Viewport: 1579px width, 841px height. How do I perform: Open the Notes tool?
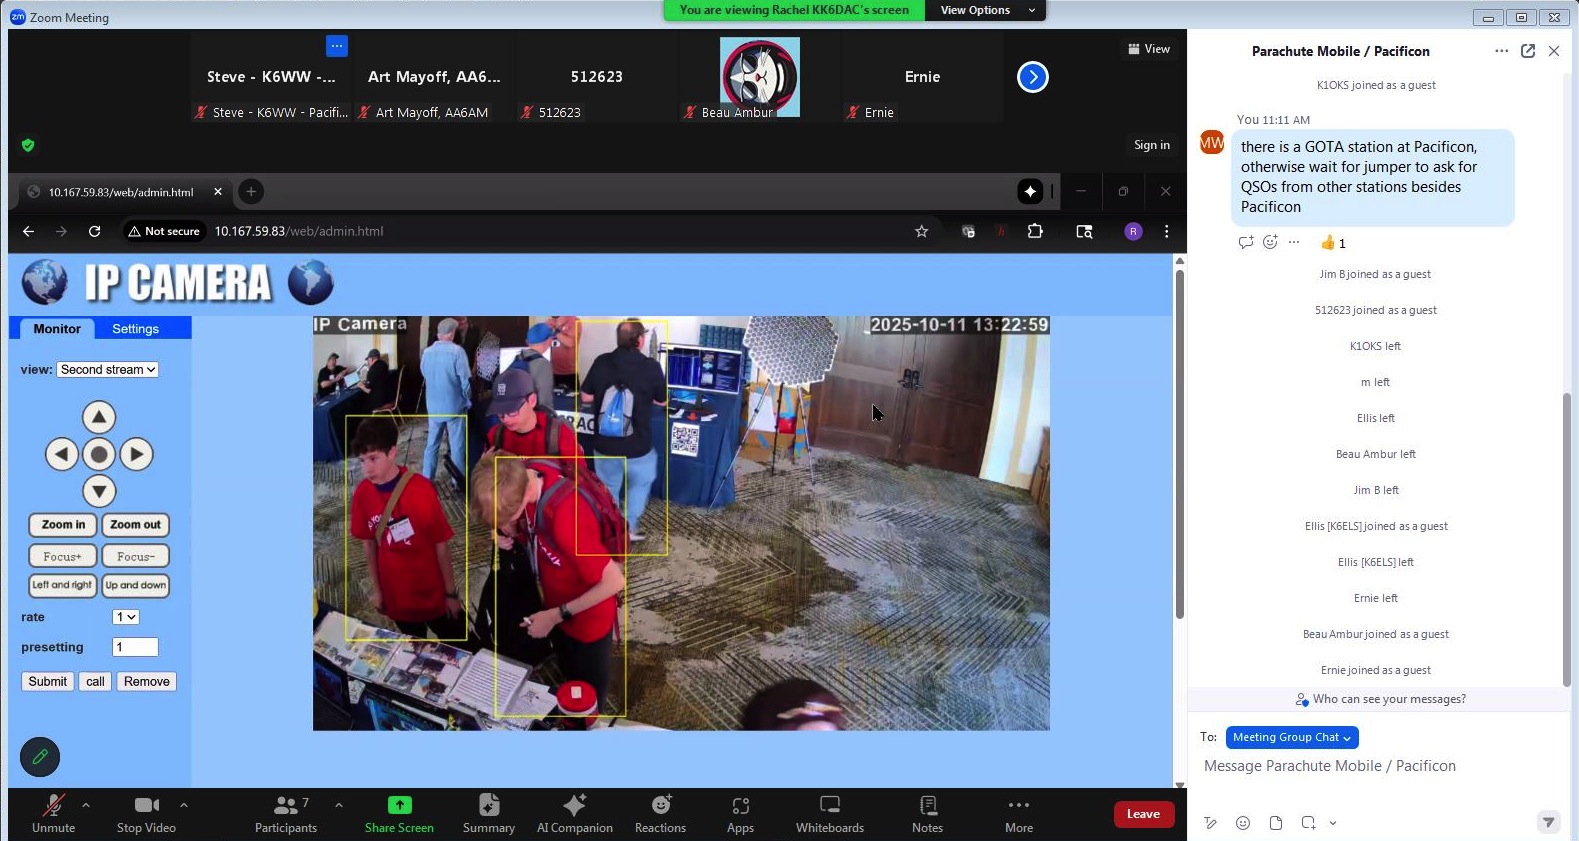click(927, 813)
